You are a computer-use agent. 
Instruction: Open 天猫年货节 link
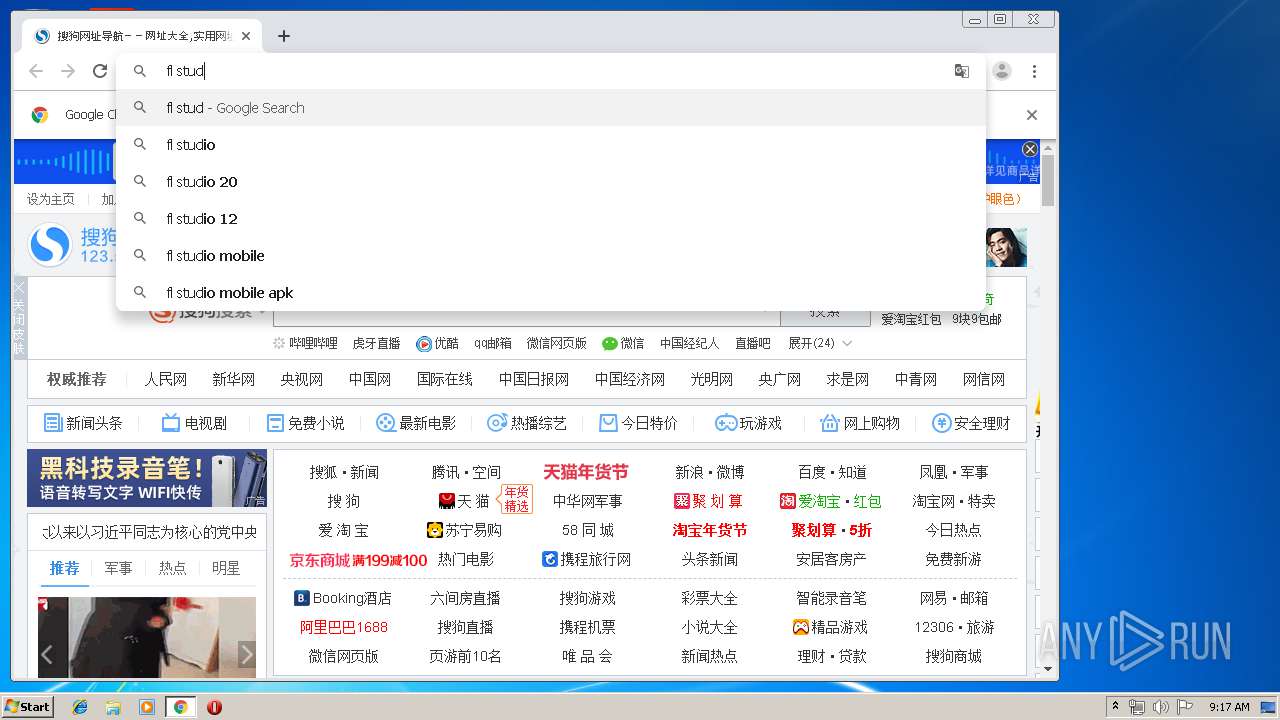pyautogui.click(x=586, y=472)
